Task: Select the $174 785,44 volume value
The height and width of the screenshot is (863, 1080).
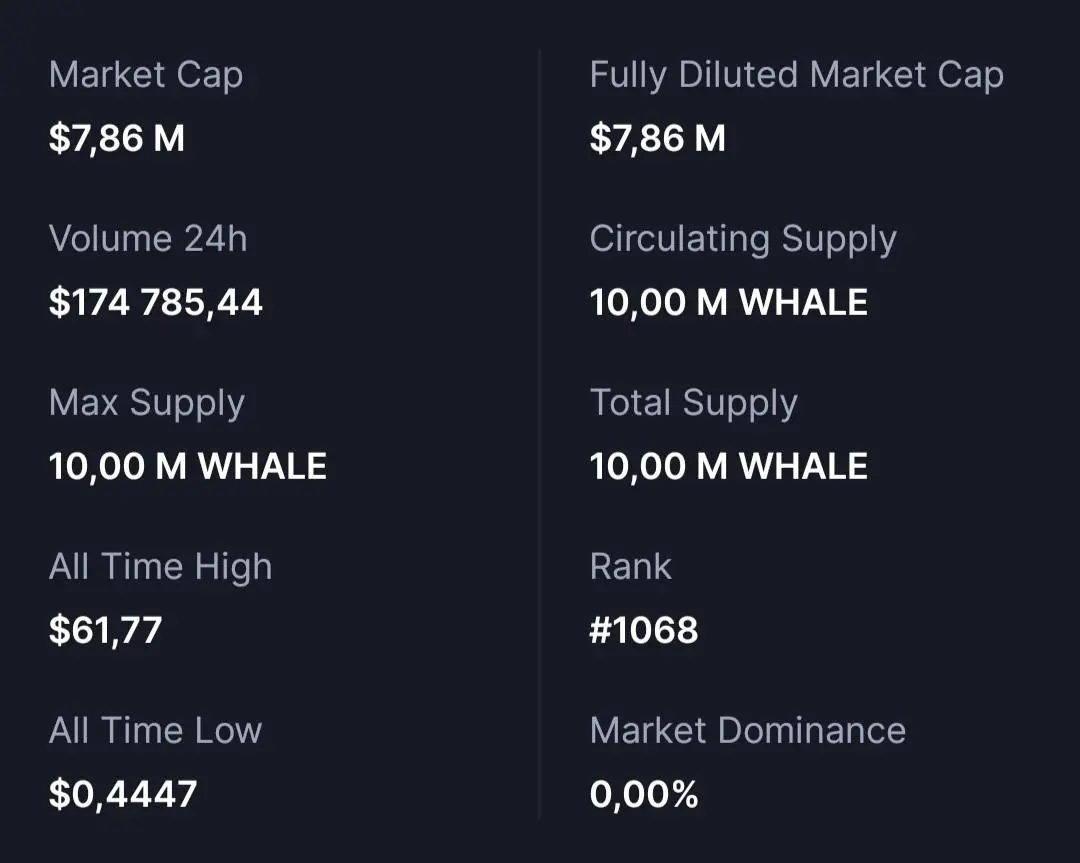Action: pos(156,302)
